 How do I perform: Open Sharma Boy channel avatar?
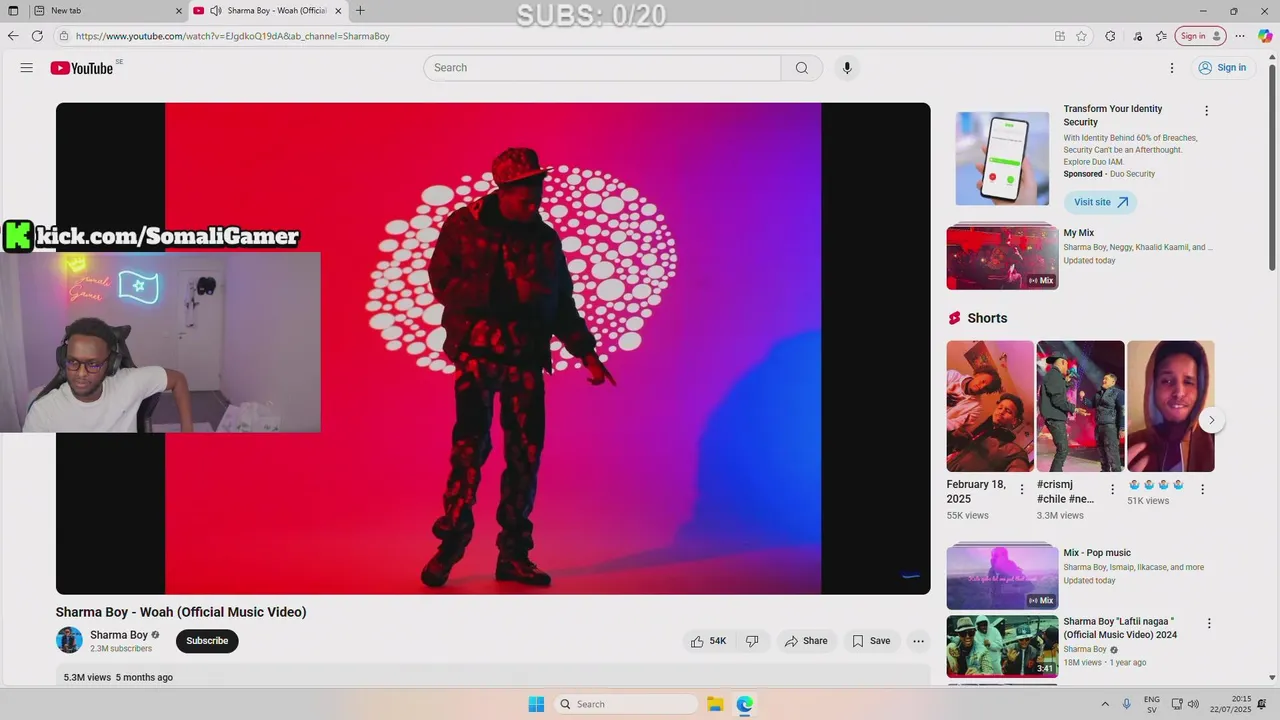pos(69,640)
